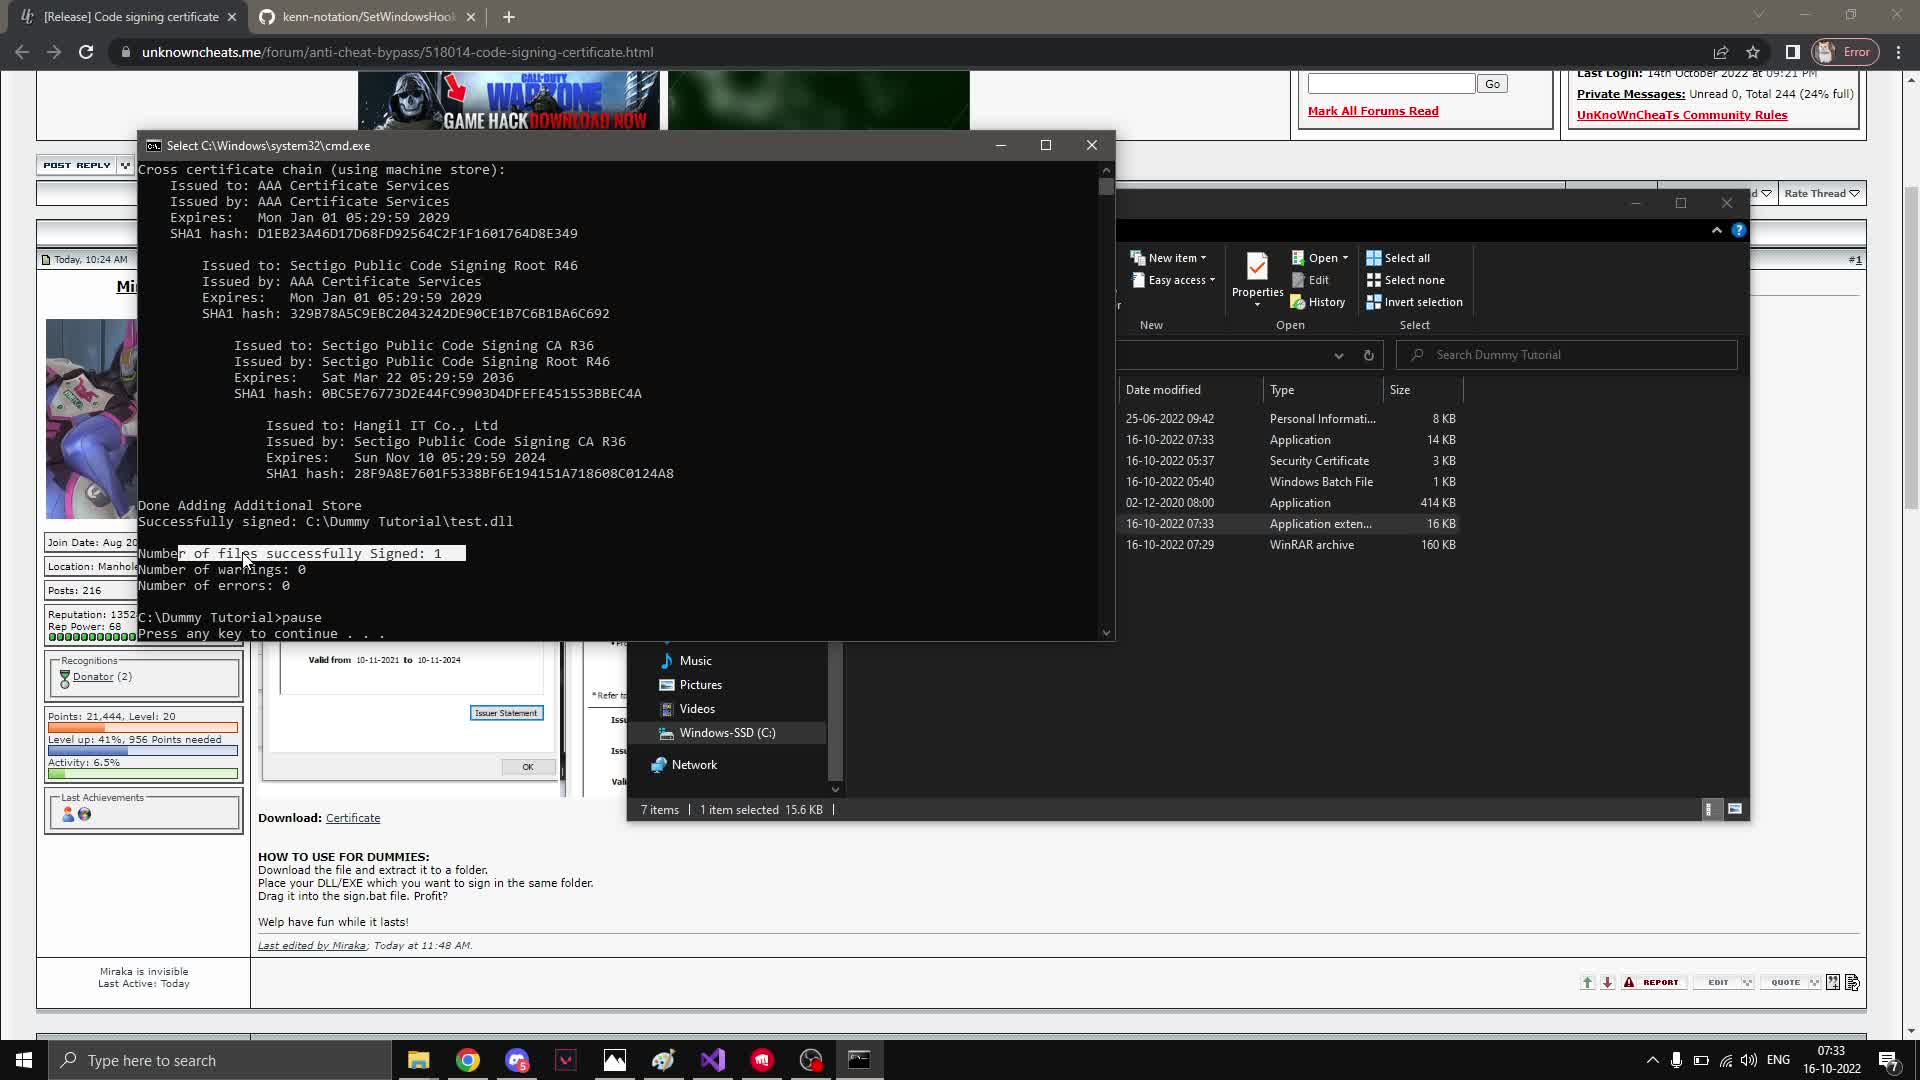This screenshot has height=1080, width=1920.
Task: Click Invert selection in the ribbon
Action: 1414,302
